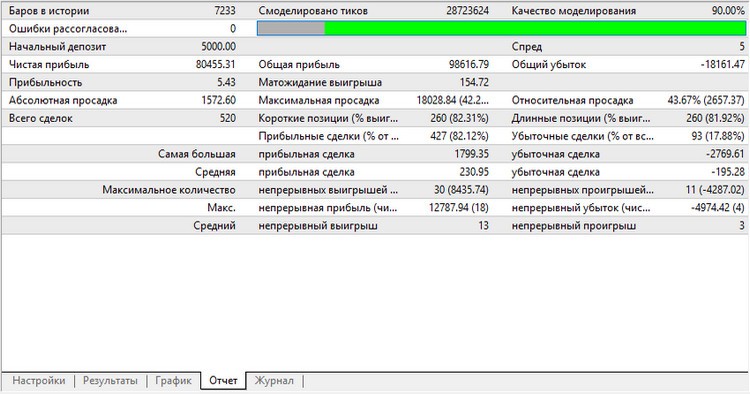Select the 90.00% quality value

coord(728,11)
